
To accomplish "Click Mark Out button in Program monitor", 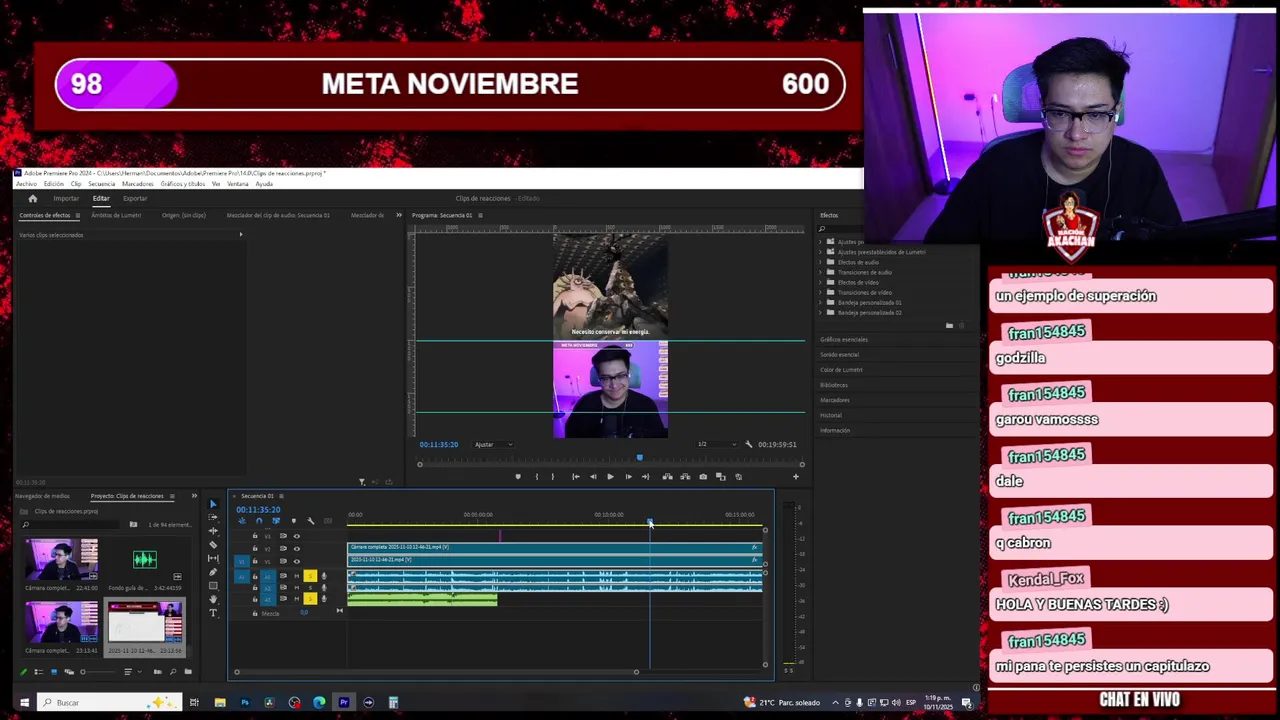I will point(553,477).
